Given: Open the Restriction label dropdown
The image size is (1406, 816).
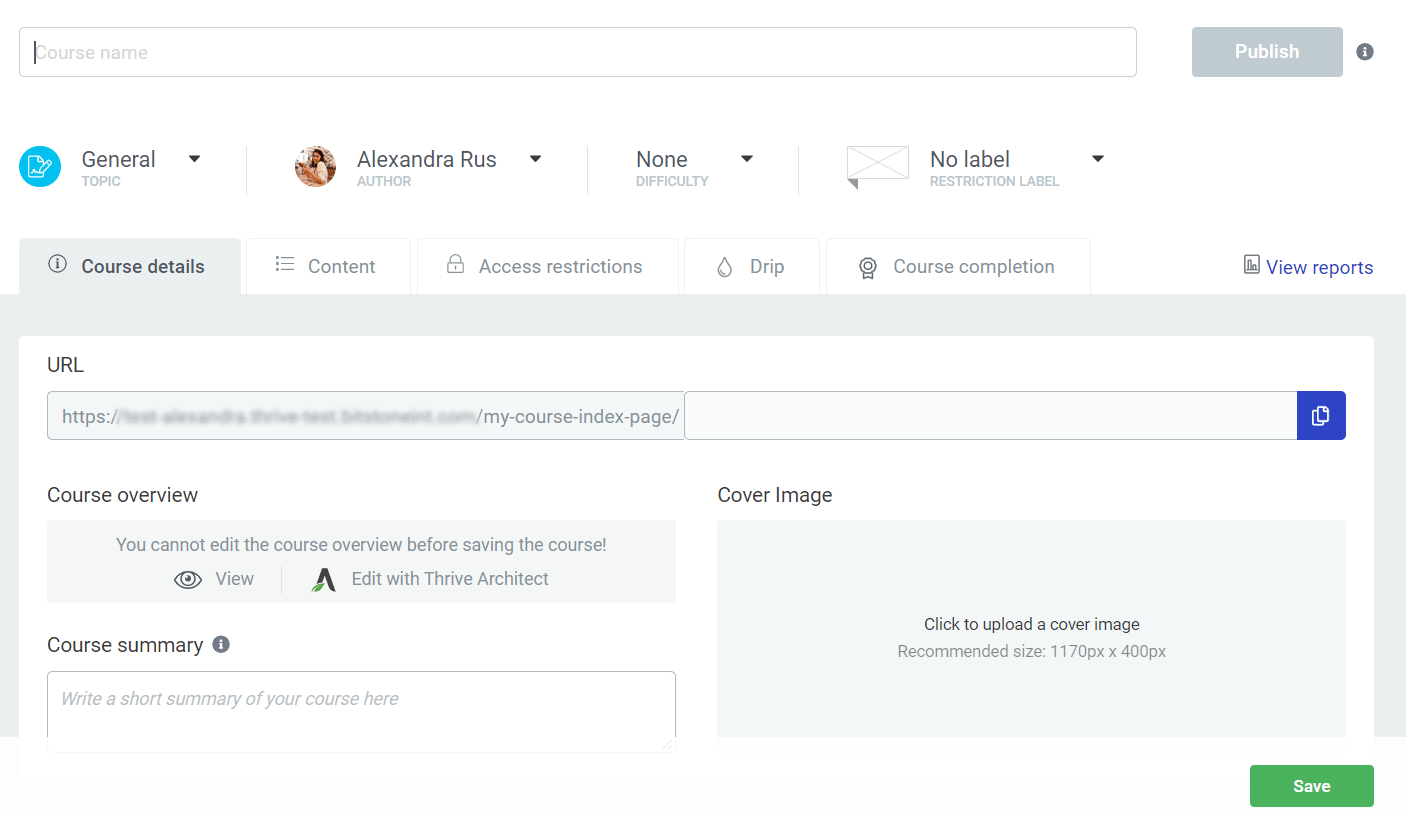Looking at the screenshot, I should [1097, 159].
